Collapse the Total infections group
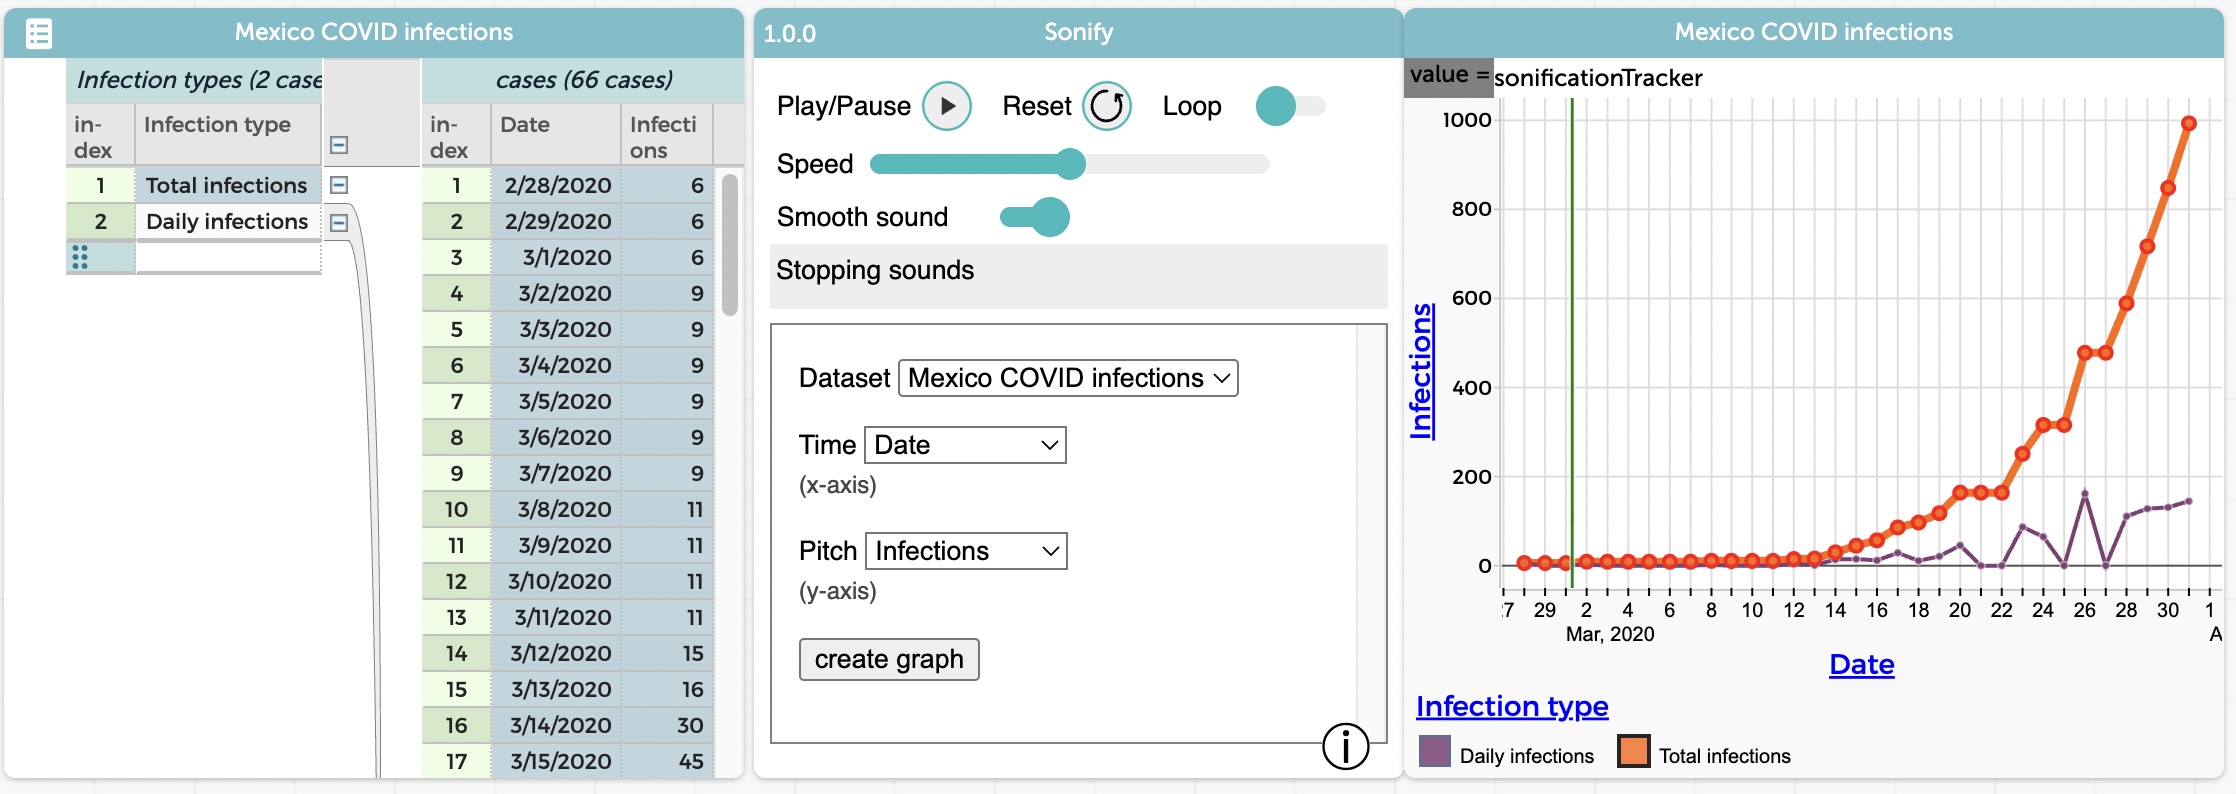 tap(339, 185)
